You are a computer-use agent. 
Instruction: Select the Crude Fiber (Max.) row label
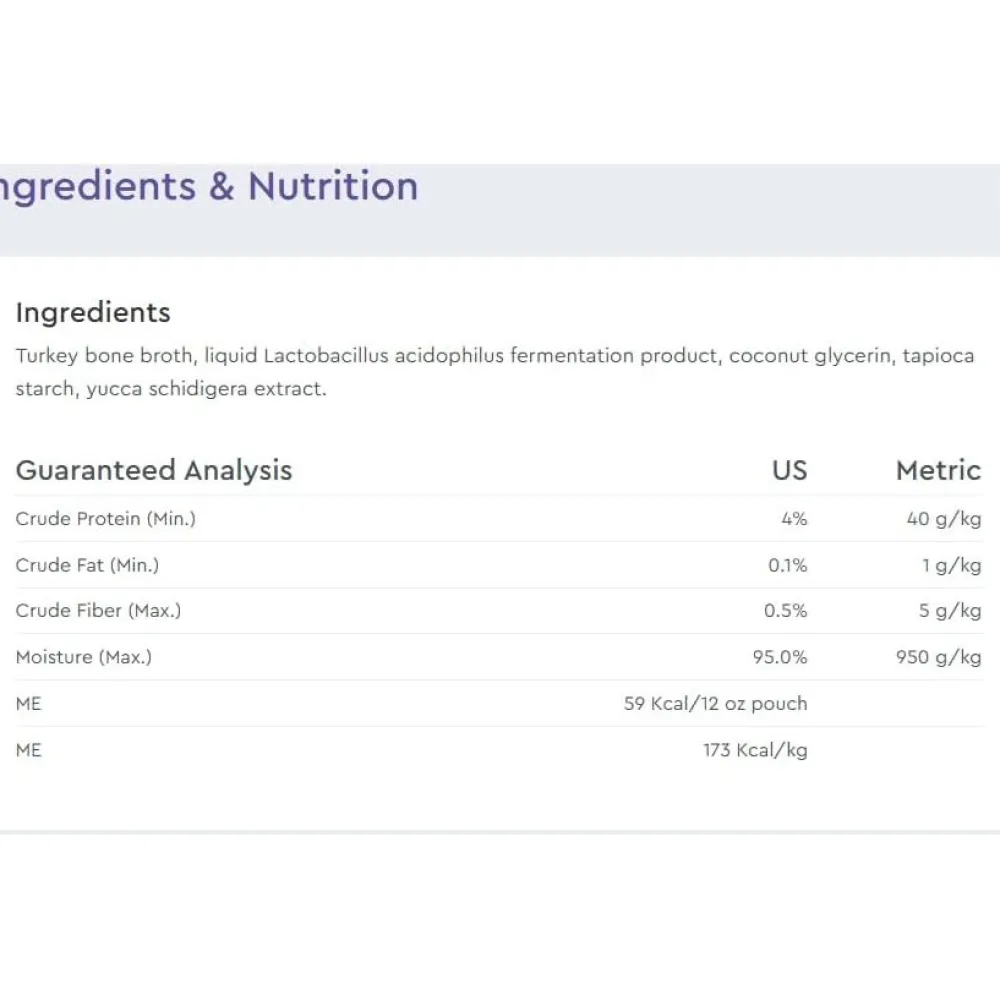click(x=98, y=610)
